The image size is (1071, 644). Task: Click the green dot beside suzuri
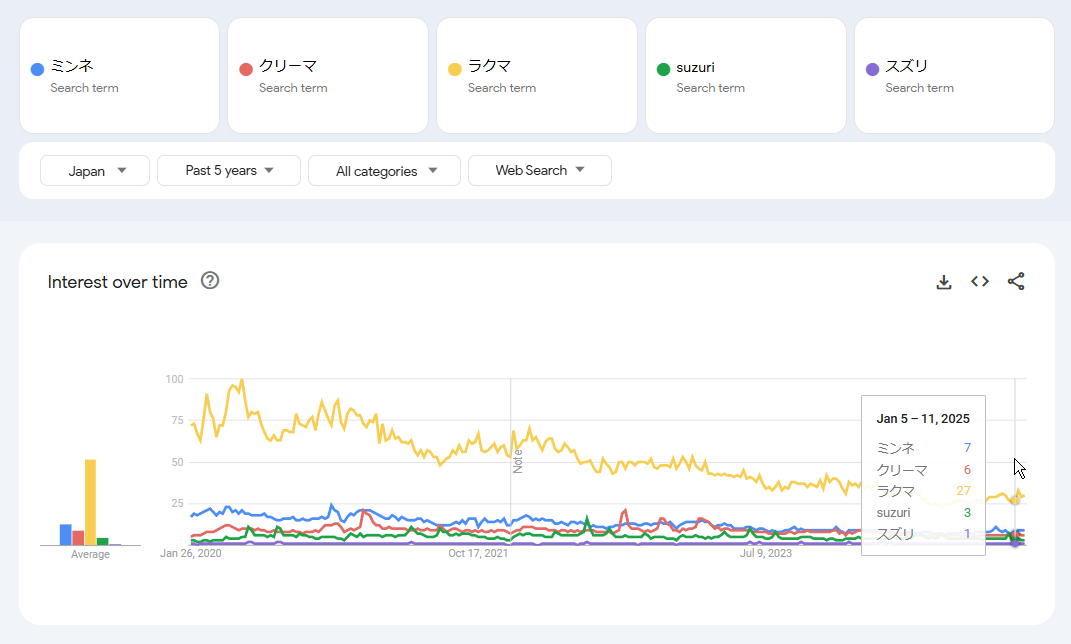pos(663,69)
